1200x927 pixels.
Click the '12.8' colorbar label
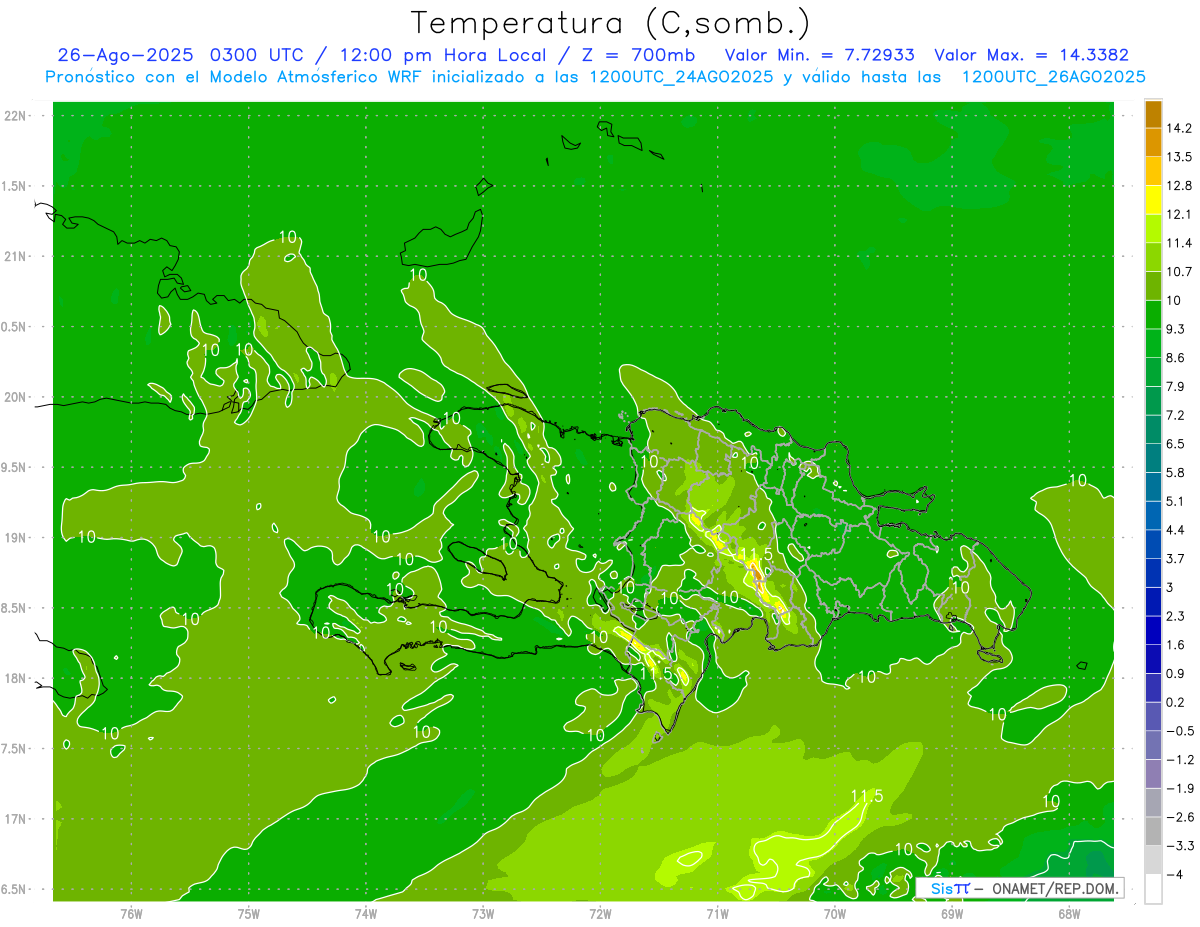click(1179, 185)
